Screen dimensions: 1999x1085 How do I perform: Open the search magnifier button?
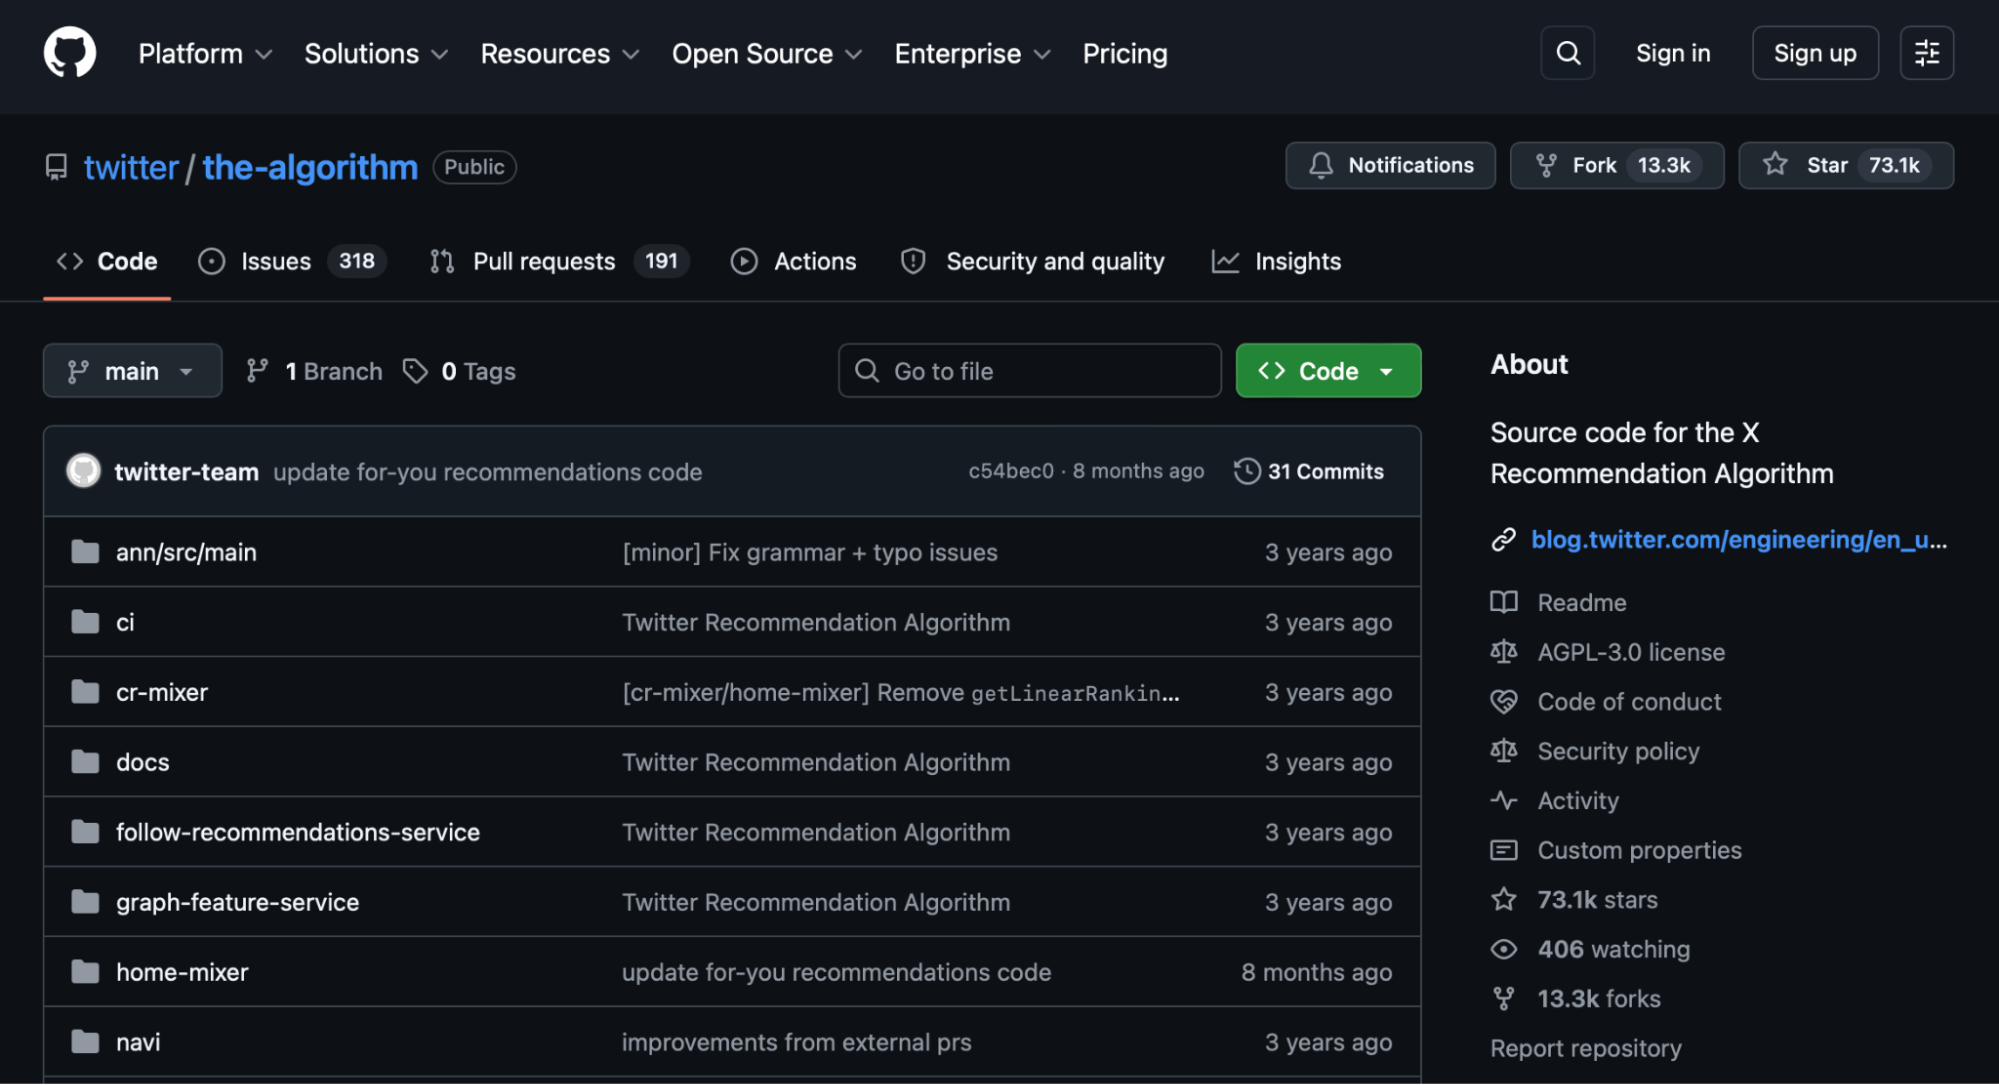click(1568, 53)
